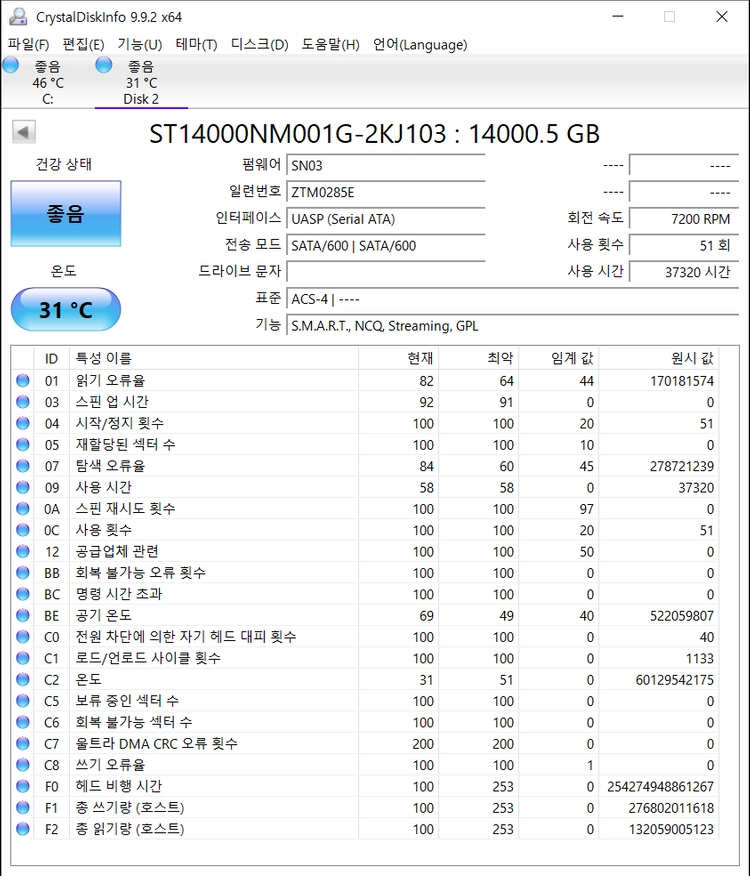Click status orb of 총 쓰기량 (호스트) row
The width and height of the screenshot is (750, 878).
(23, 807)
